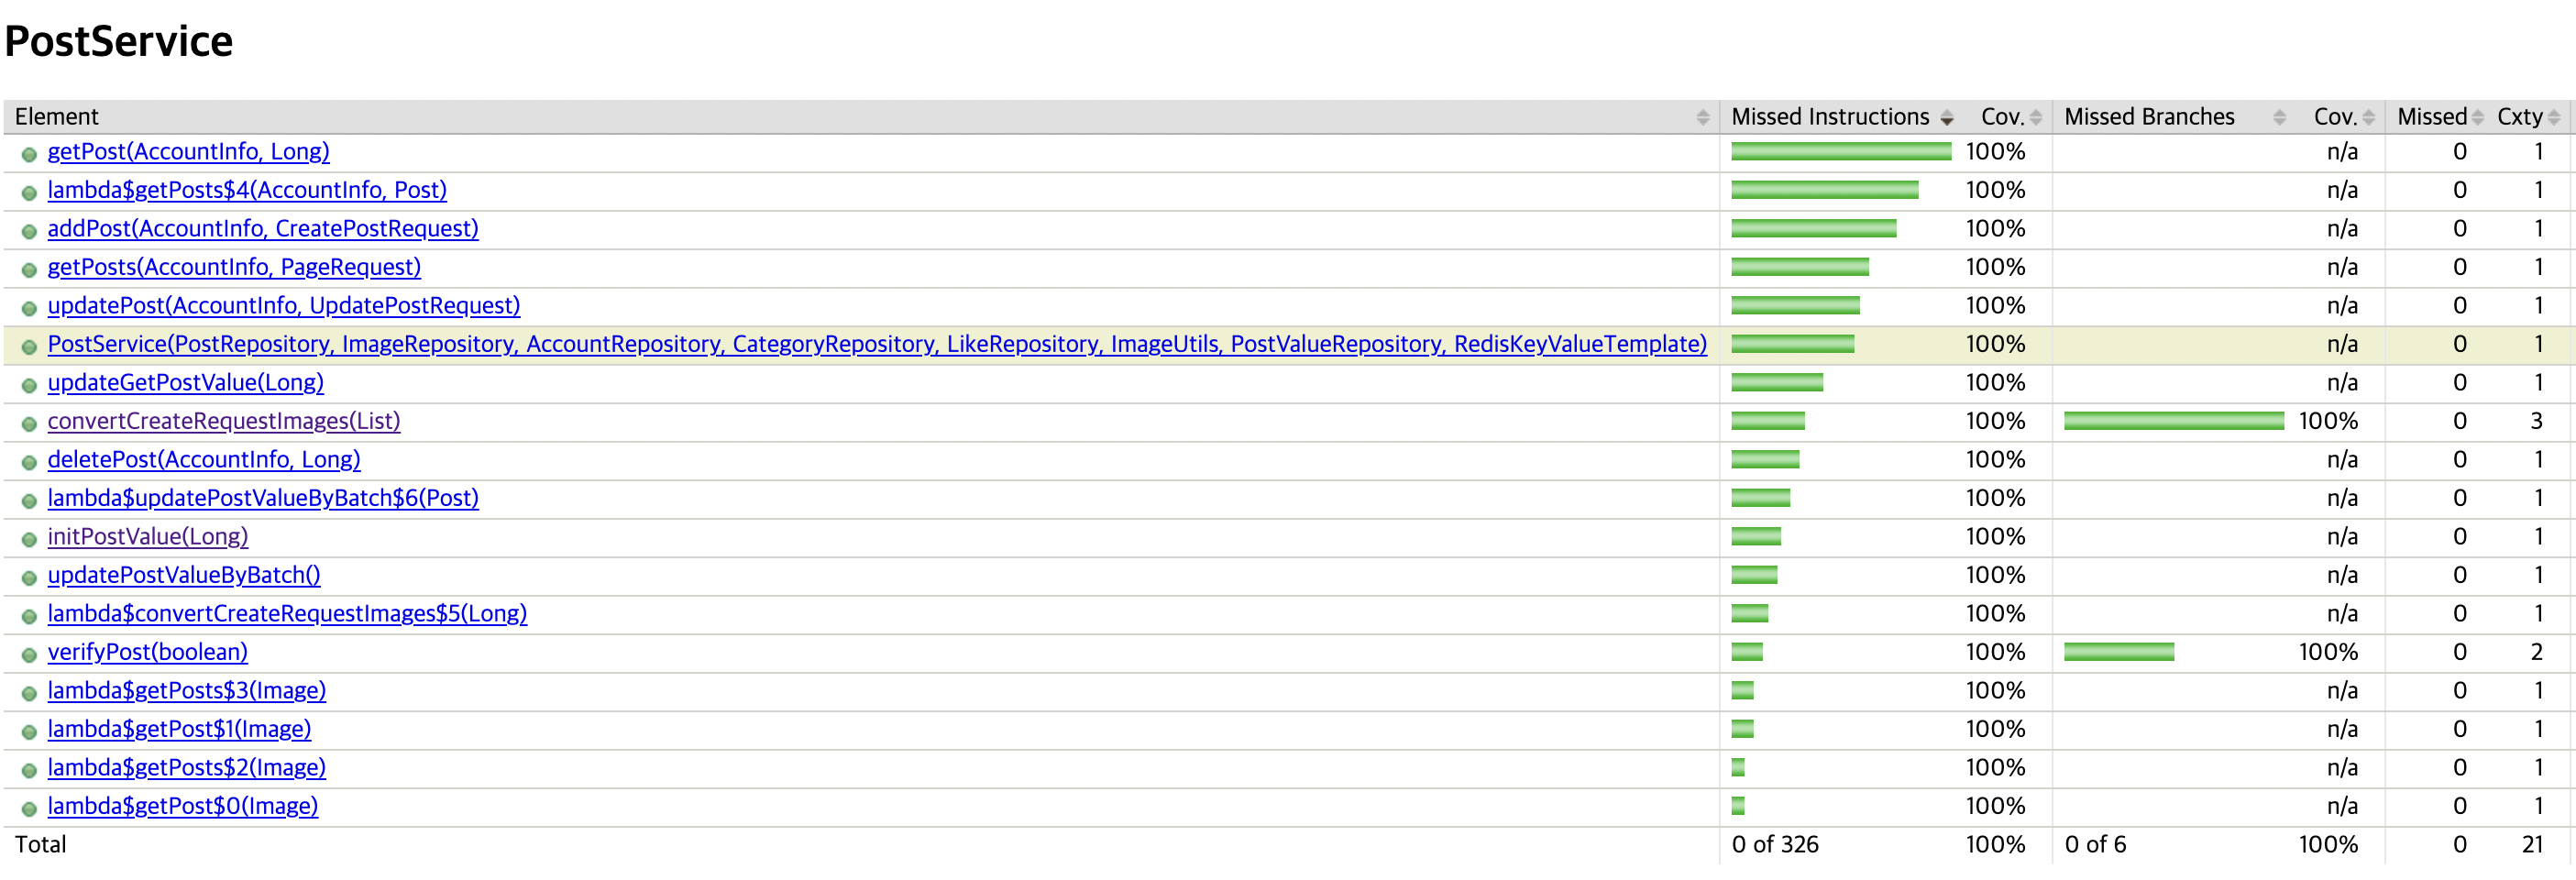
Task: Click green method icon beside initPostValue(Long)
Action: coord(29,540)
